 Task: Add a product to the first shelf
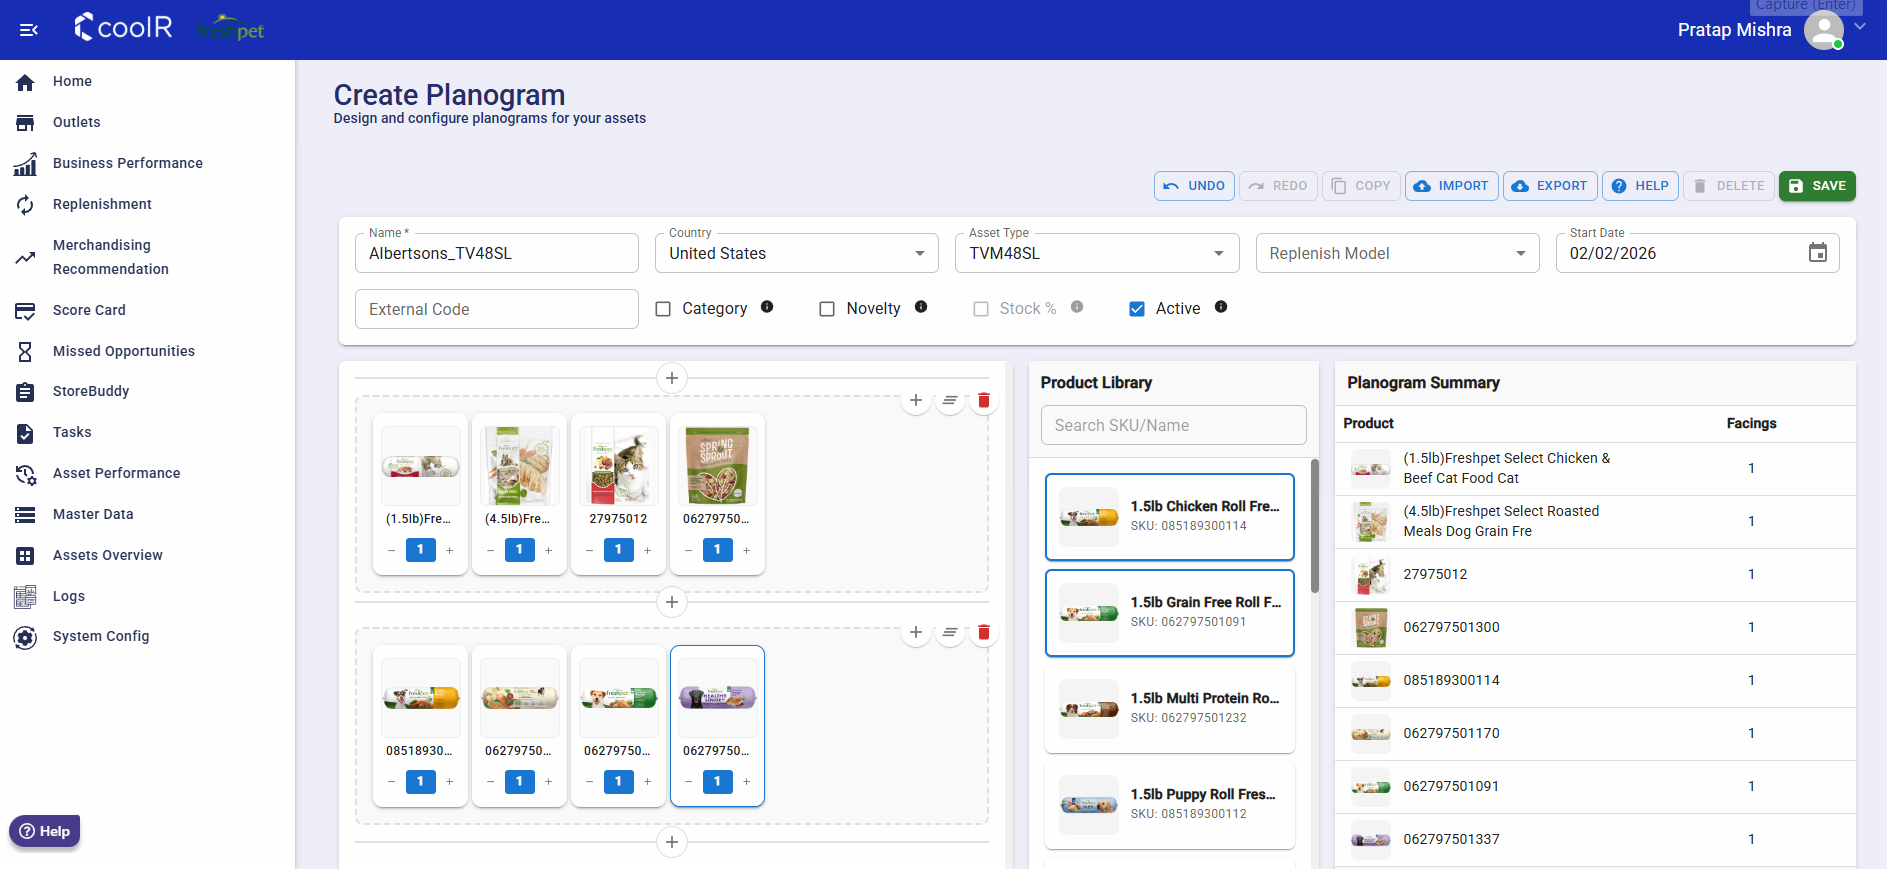[x=915, y=401]
